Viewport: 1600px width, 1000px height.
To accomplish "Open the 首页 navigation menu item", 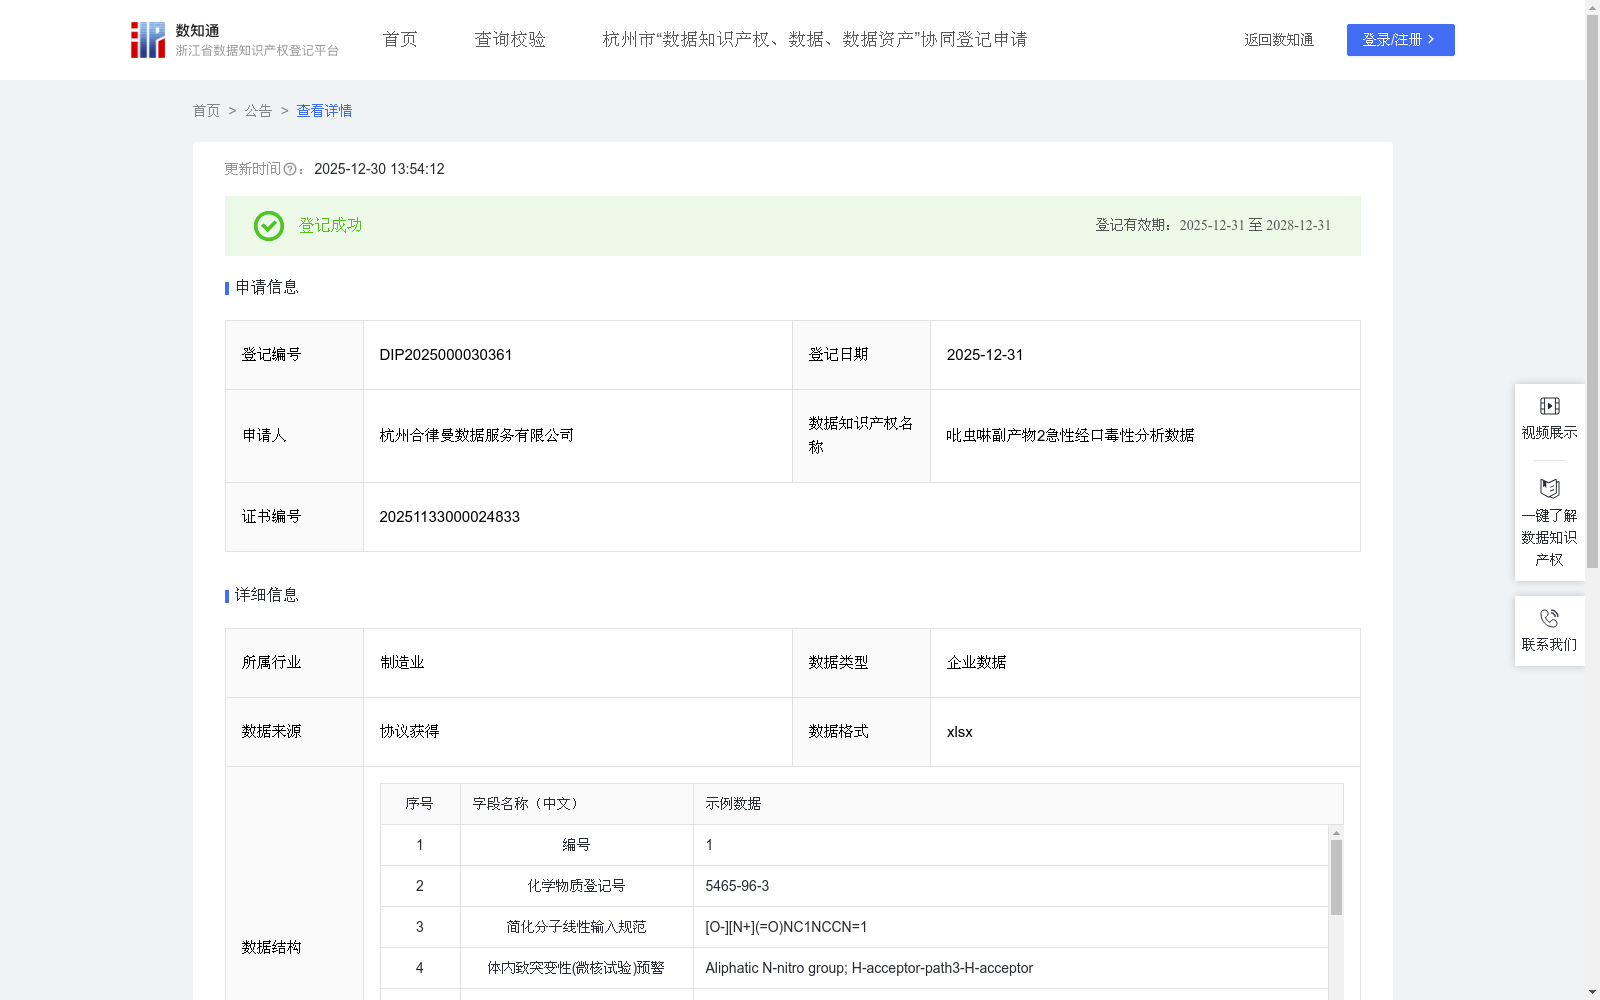I will 400,40.
